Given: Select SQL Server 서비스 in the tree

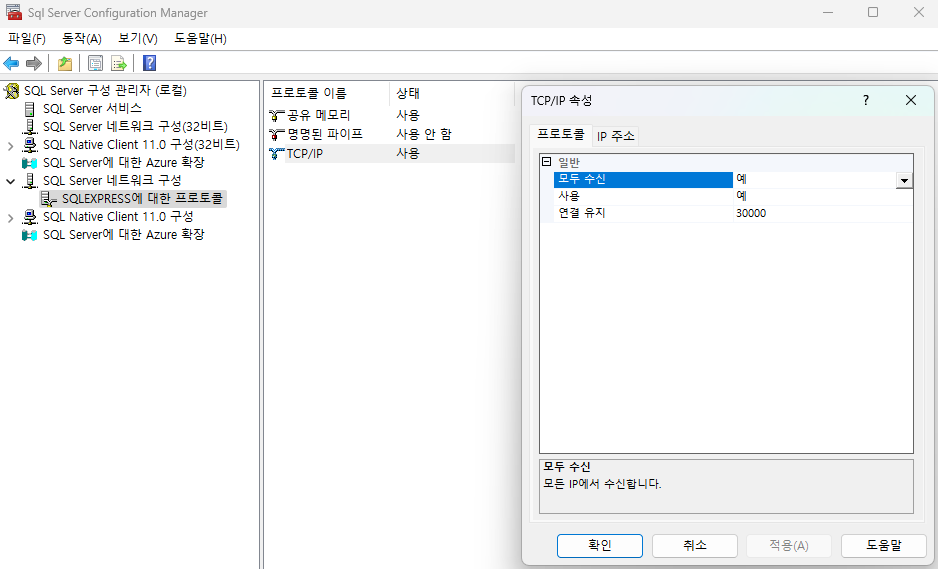Looking at the screenshot, I should coord(92,109).
